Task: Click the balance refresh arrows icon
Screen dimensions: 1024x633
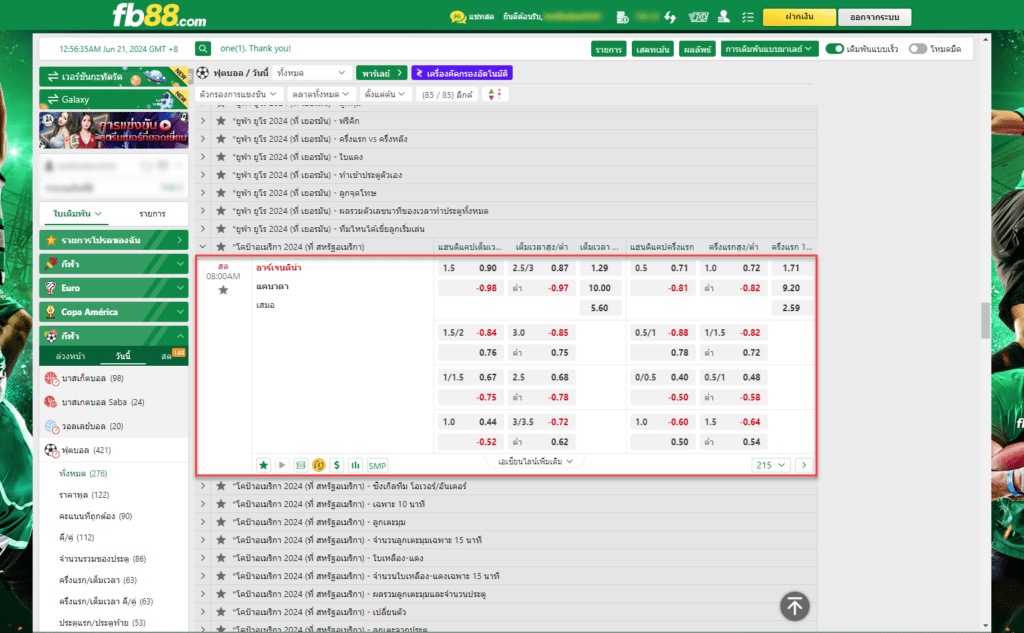Action: pos(670,17)
